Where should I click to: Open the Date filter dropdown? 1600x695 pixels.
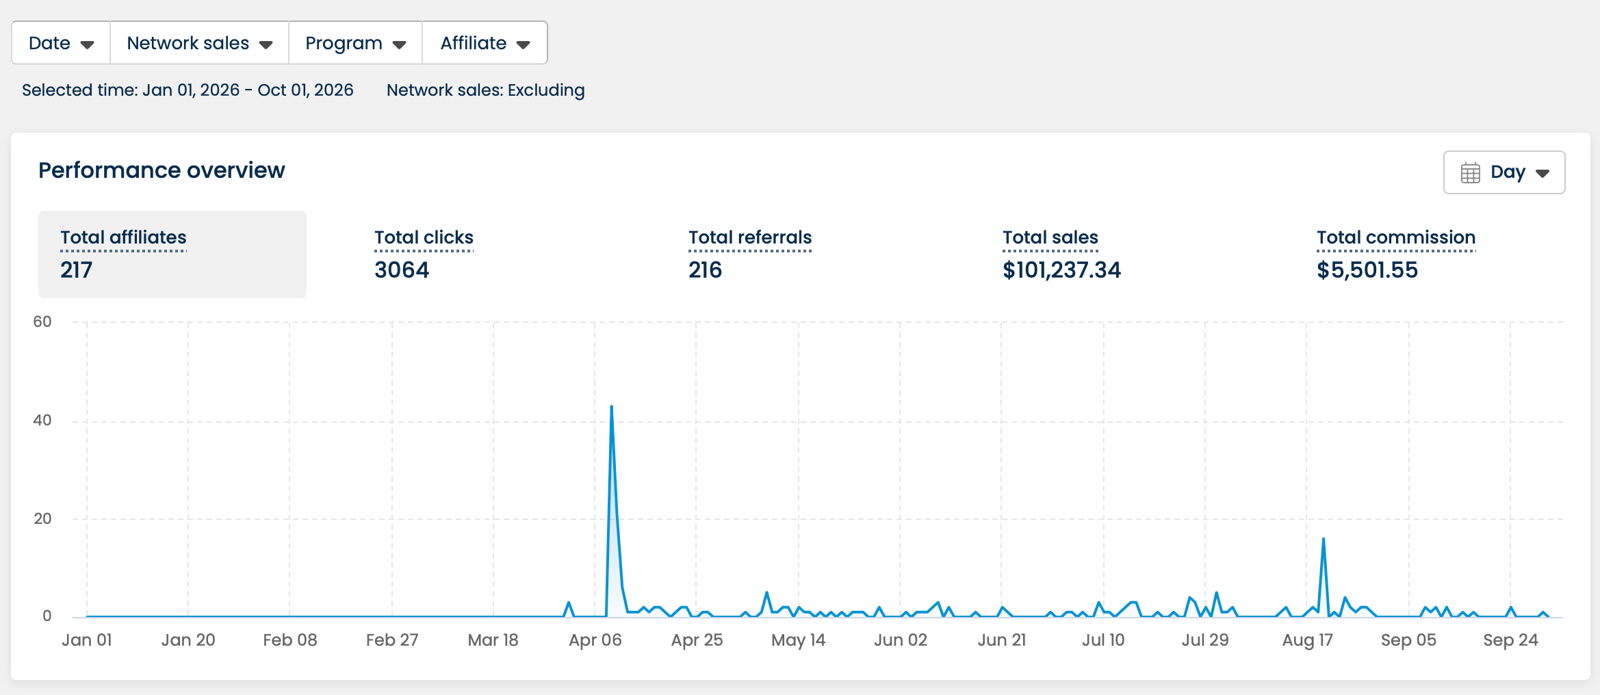tap(61, 43)
